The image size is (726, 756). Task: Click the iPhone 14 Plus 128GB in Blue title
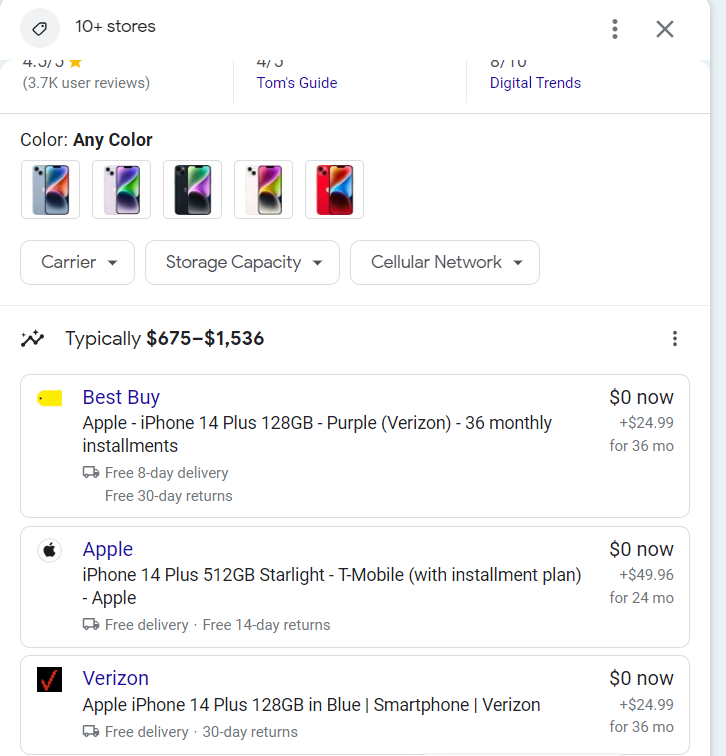(311, 704)
